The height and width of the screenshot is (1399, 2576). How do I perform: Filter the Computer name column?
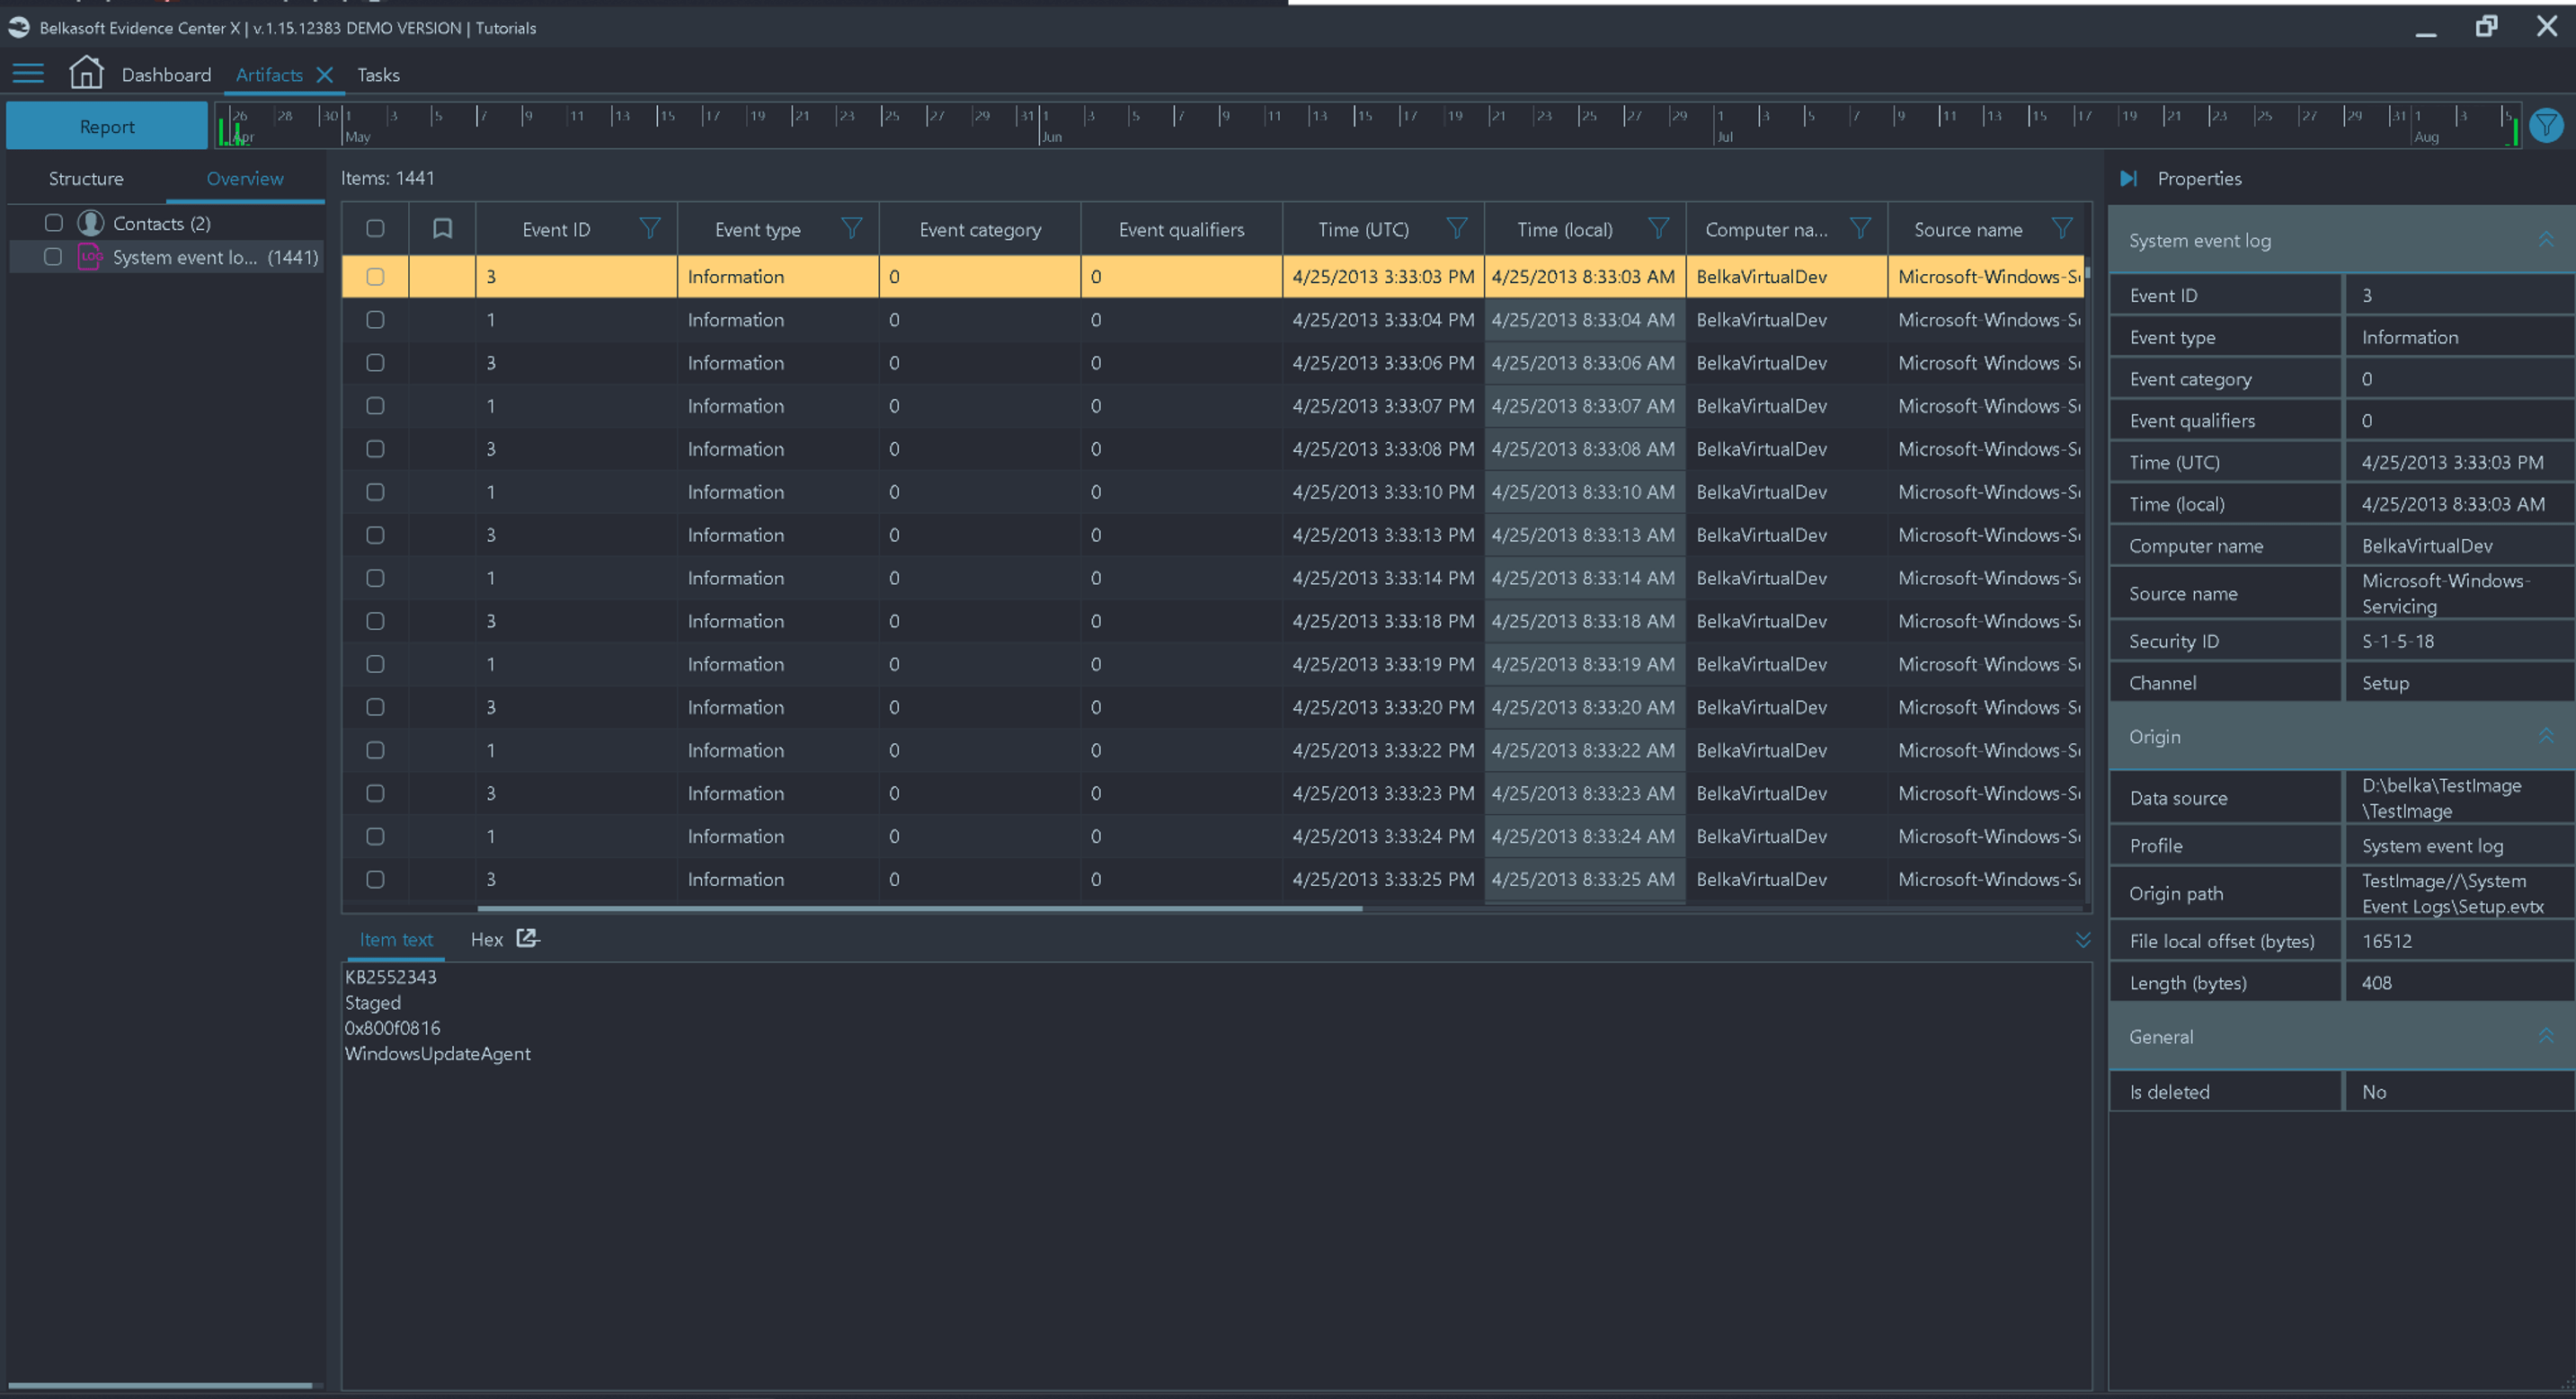pos(1860,229)
